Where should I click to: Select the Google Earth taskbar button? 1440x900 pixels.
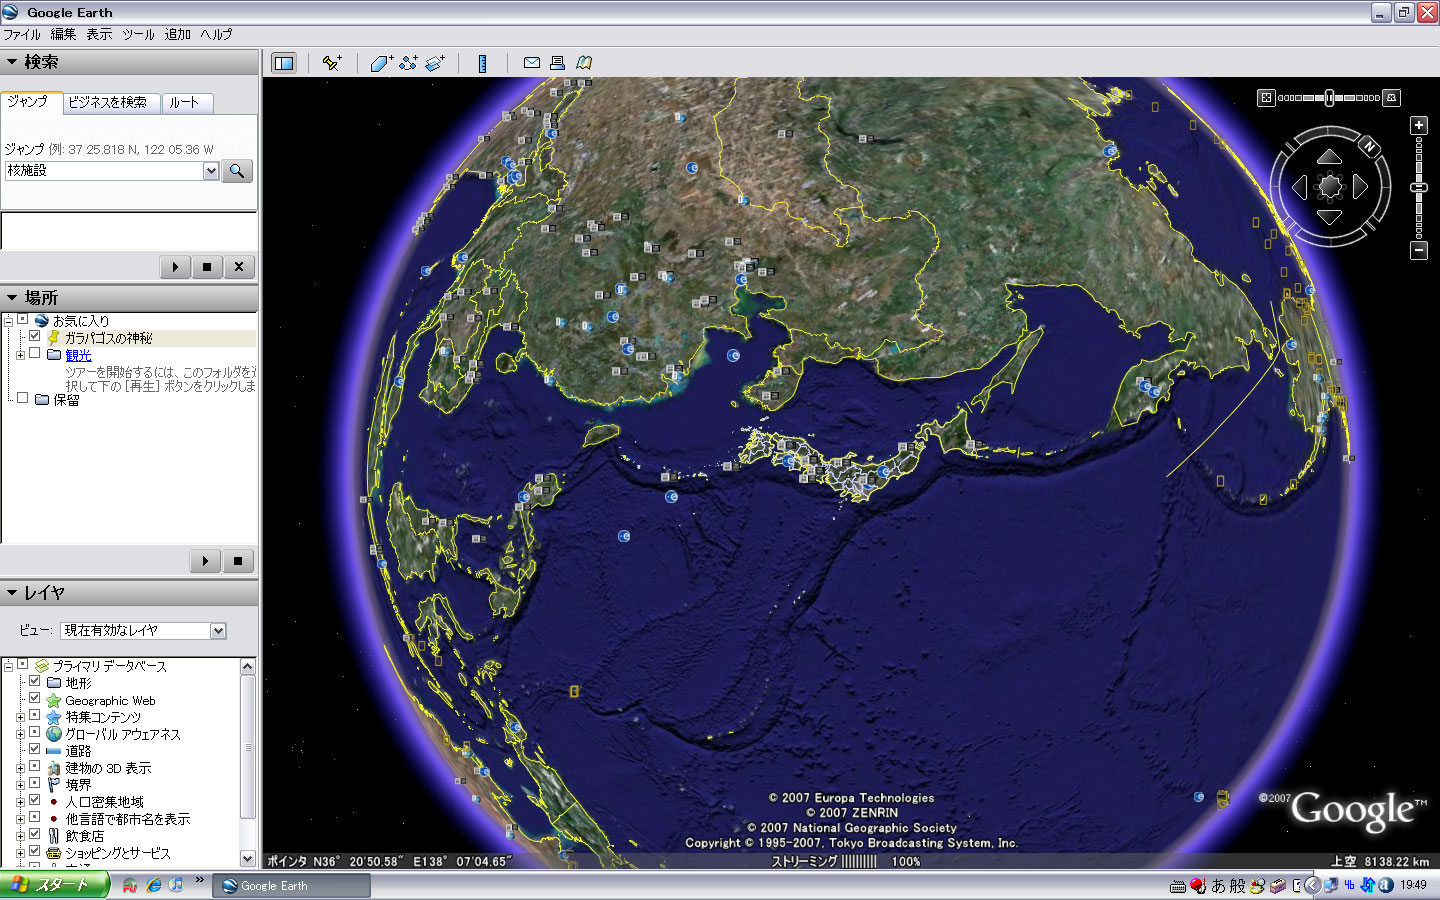click(x=291, y=886)
